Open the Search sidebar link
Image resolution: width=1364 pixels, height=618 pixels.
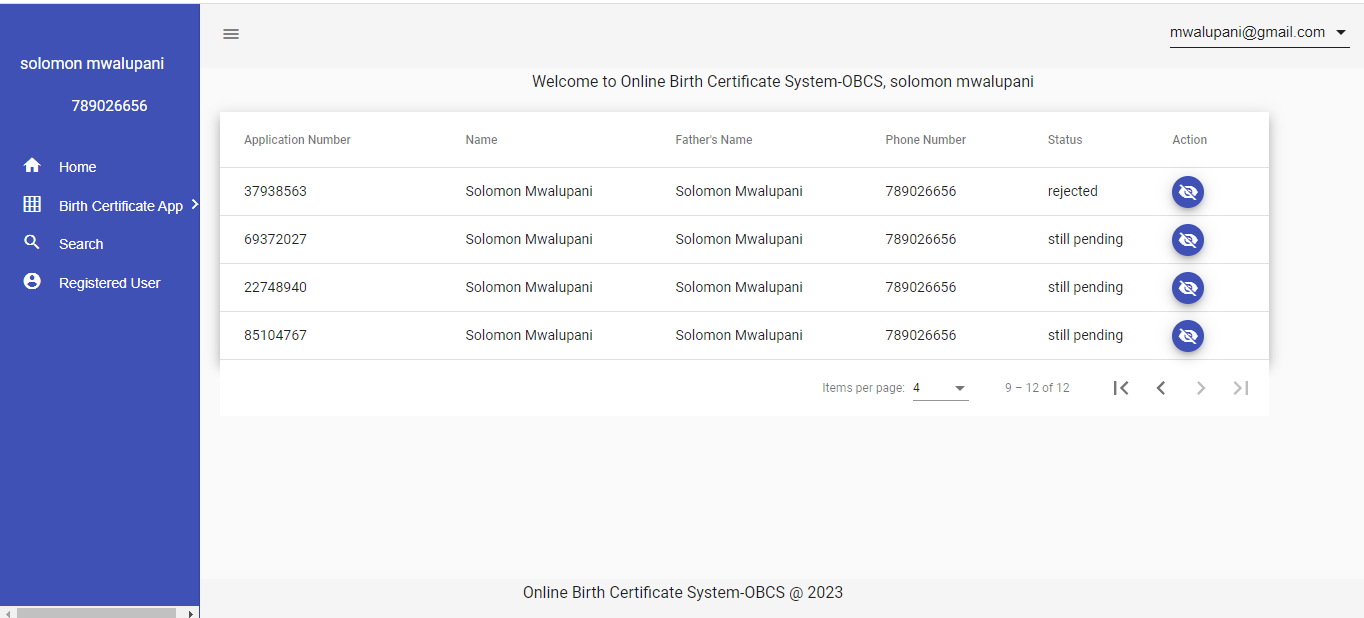click(x=81, y=244)
